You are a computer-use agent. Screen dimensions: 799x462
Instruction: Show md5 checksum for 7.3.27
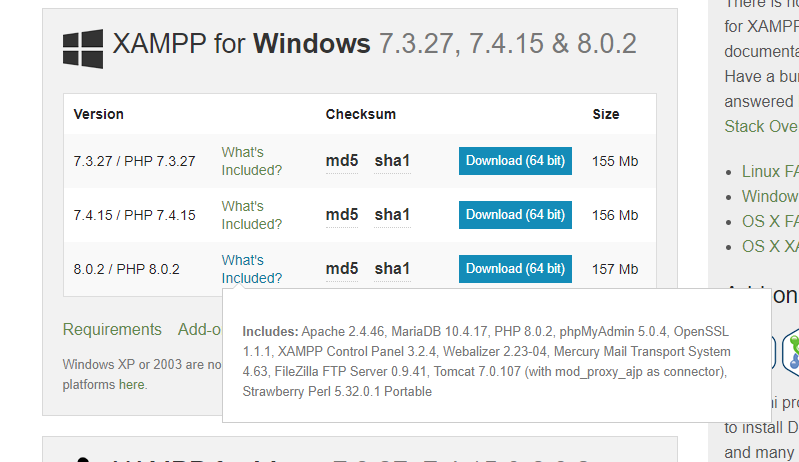342,161
